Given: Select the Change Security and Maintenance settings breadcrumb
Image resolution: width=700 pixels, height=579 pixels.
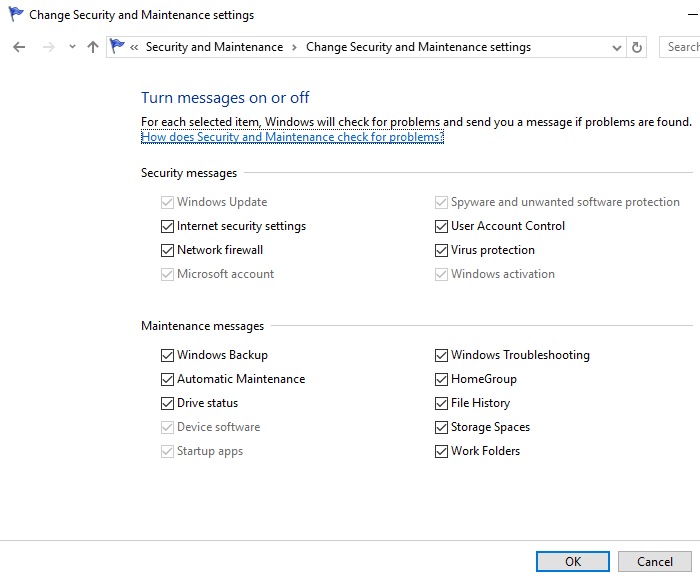Looking at the screenshot, I should pos(418,47).
